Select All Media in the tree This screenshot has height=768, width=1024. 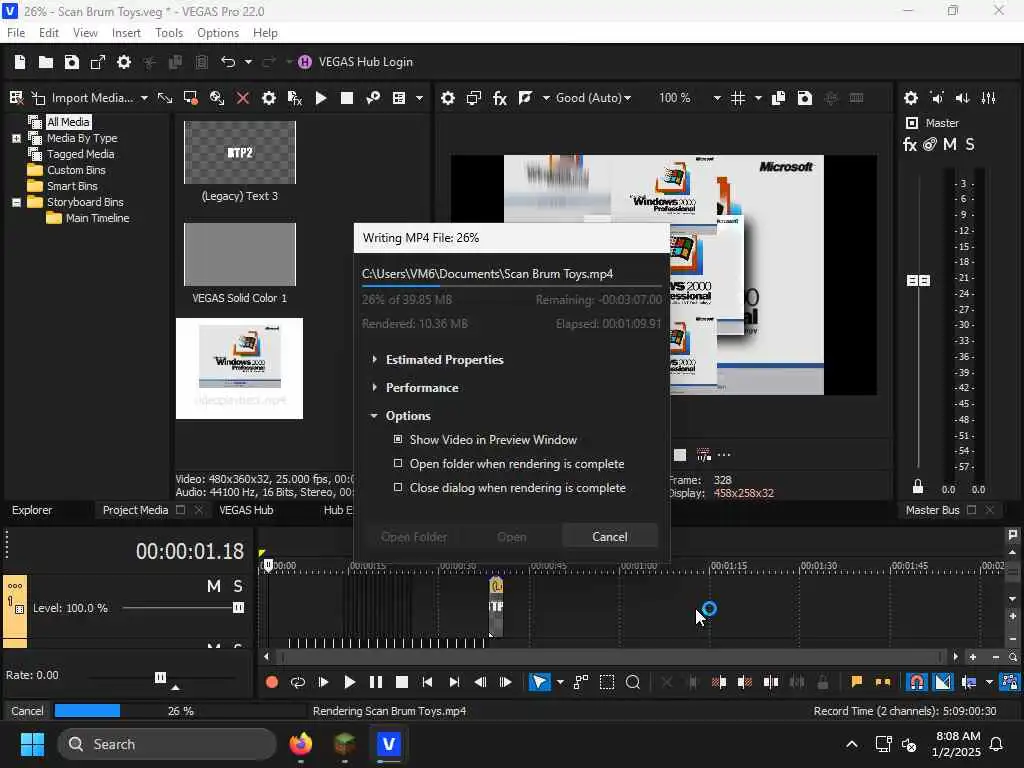[x=68, y=122]
